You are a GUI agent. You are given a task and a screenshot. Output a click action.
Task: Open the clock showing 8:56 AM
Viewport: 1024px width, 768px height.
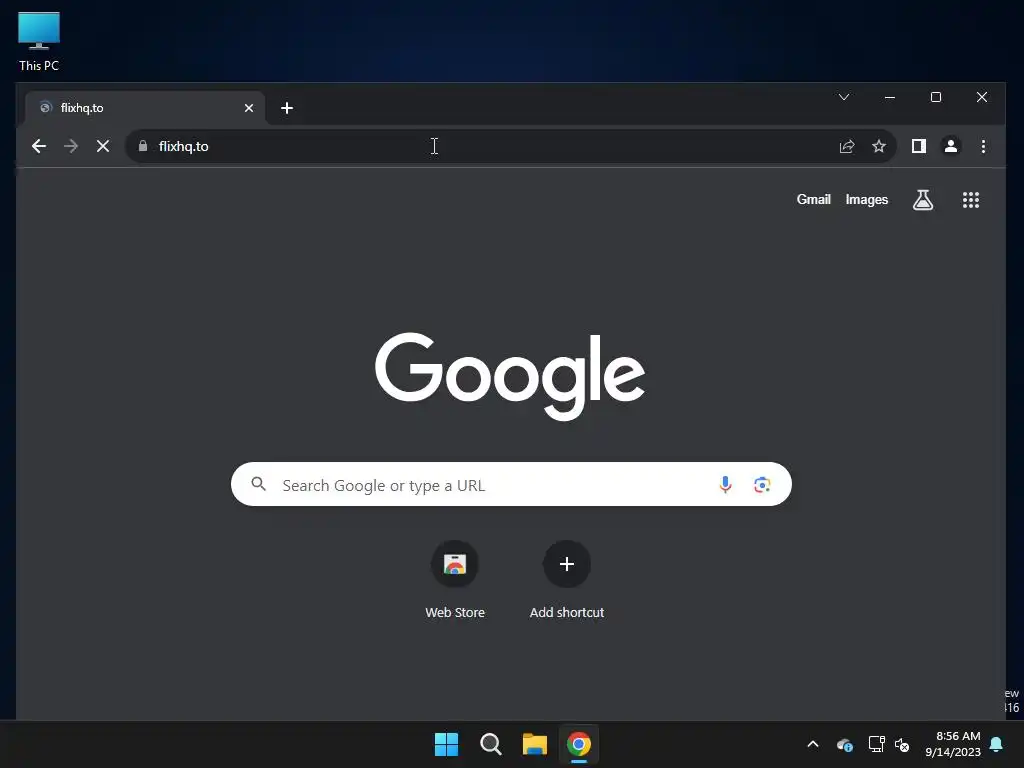click(x=953, y=744)
